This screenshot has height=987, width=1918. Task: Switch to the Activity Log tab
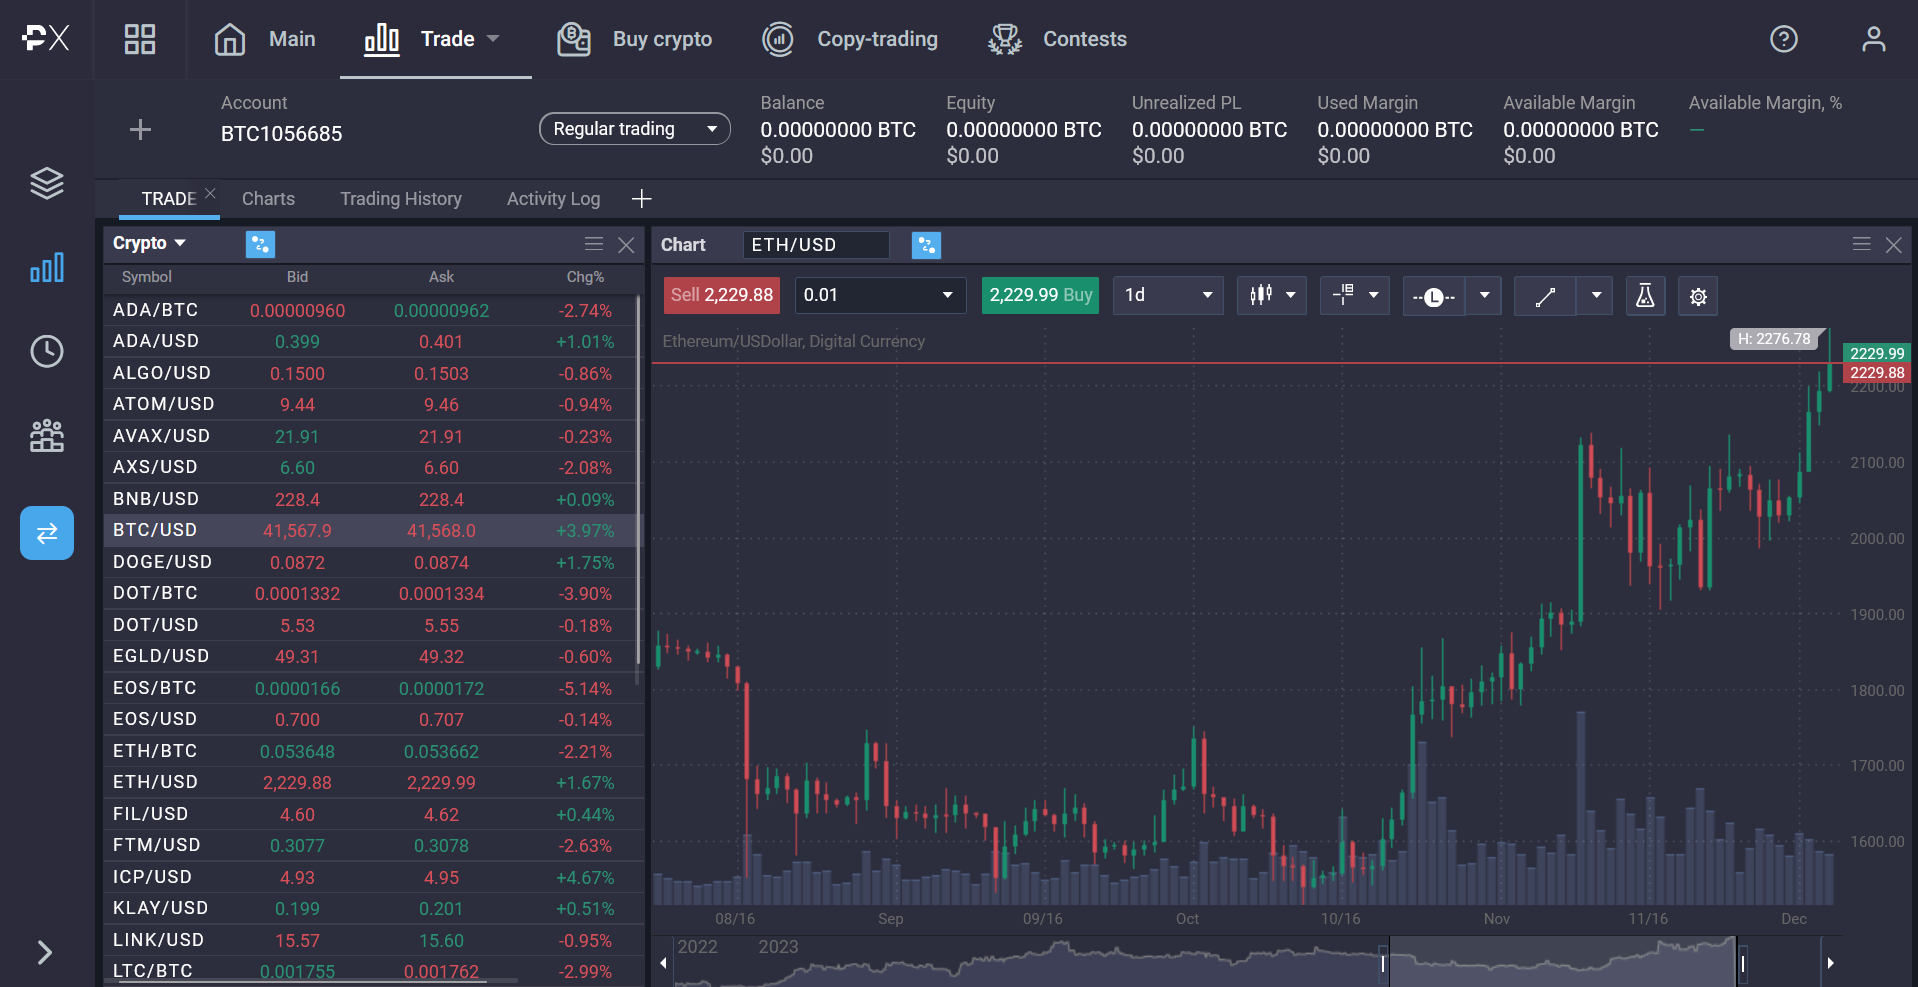coord(553,199)
